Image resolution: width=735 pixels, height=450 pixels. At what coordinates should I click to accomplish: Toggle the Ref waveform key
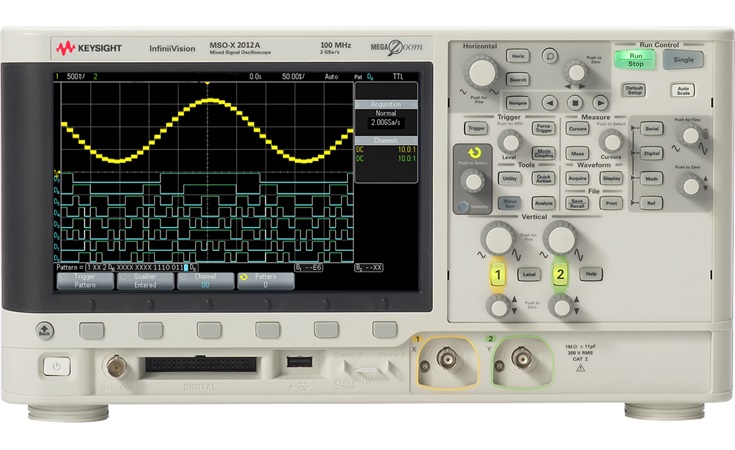pos(652,203)
